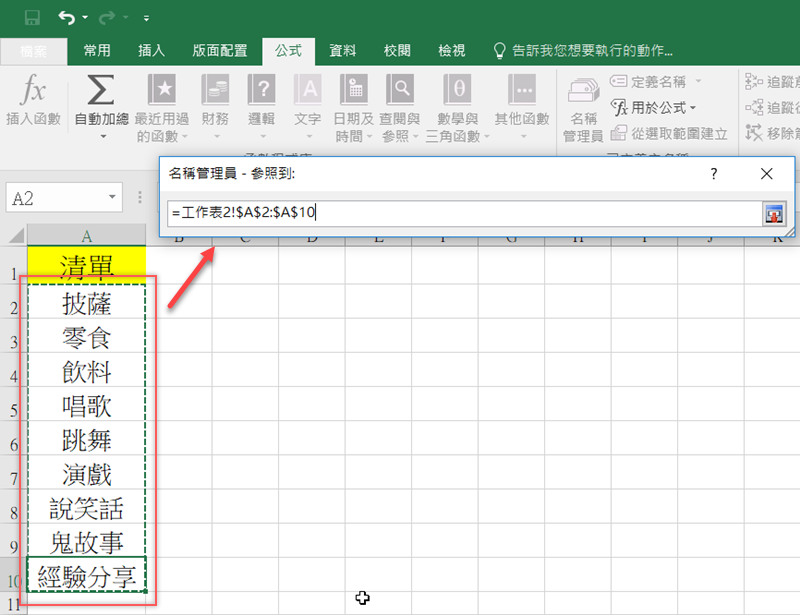
Task: Open Math & Trig functions icon
Action: point(458,92)
